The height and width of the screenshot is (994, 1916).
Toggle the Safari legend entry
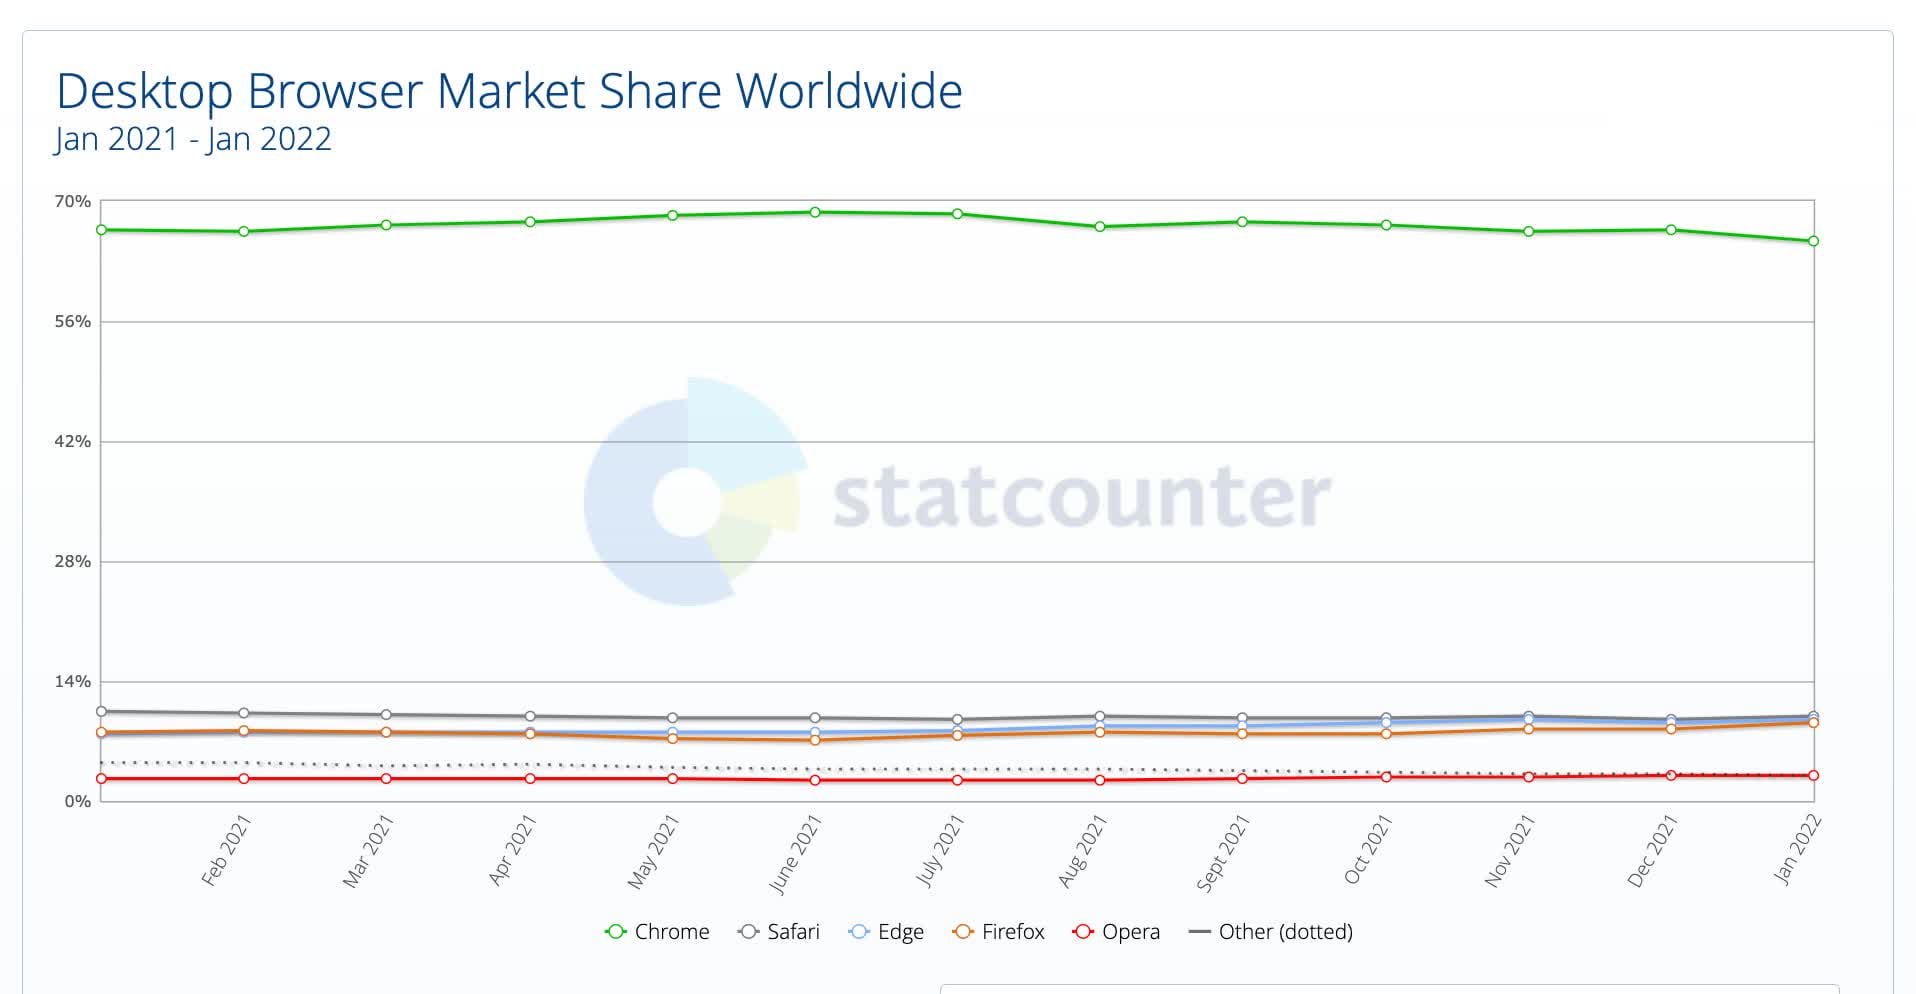coord(779,932)
